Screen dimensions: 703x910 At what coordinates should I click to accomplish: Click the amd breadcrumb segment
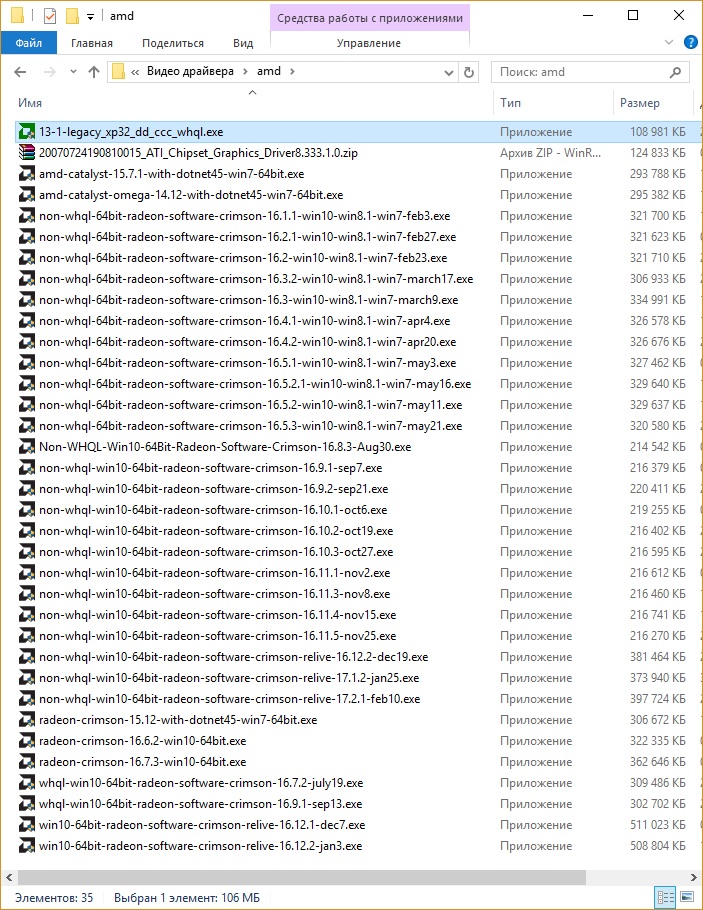click(x=269, y=71)
